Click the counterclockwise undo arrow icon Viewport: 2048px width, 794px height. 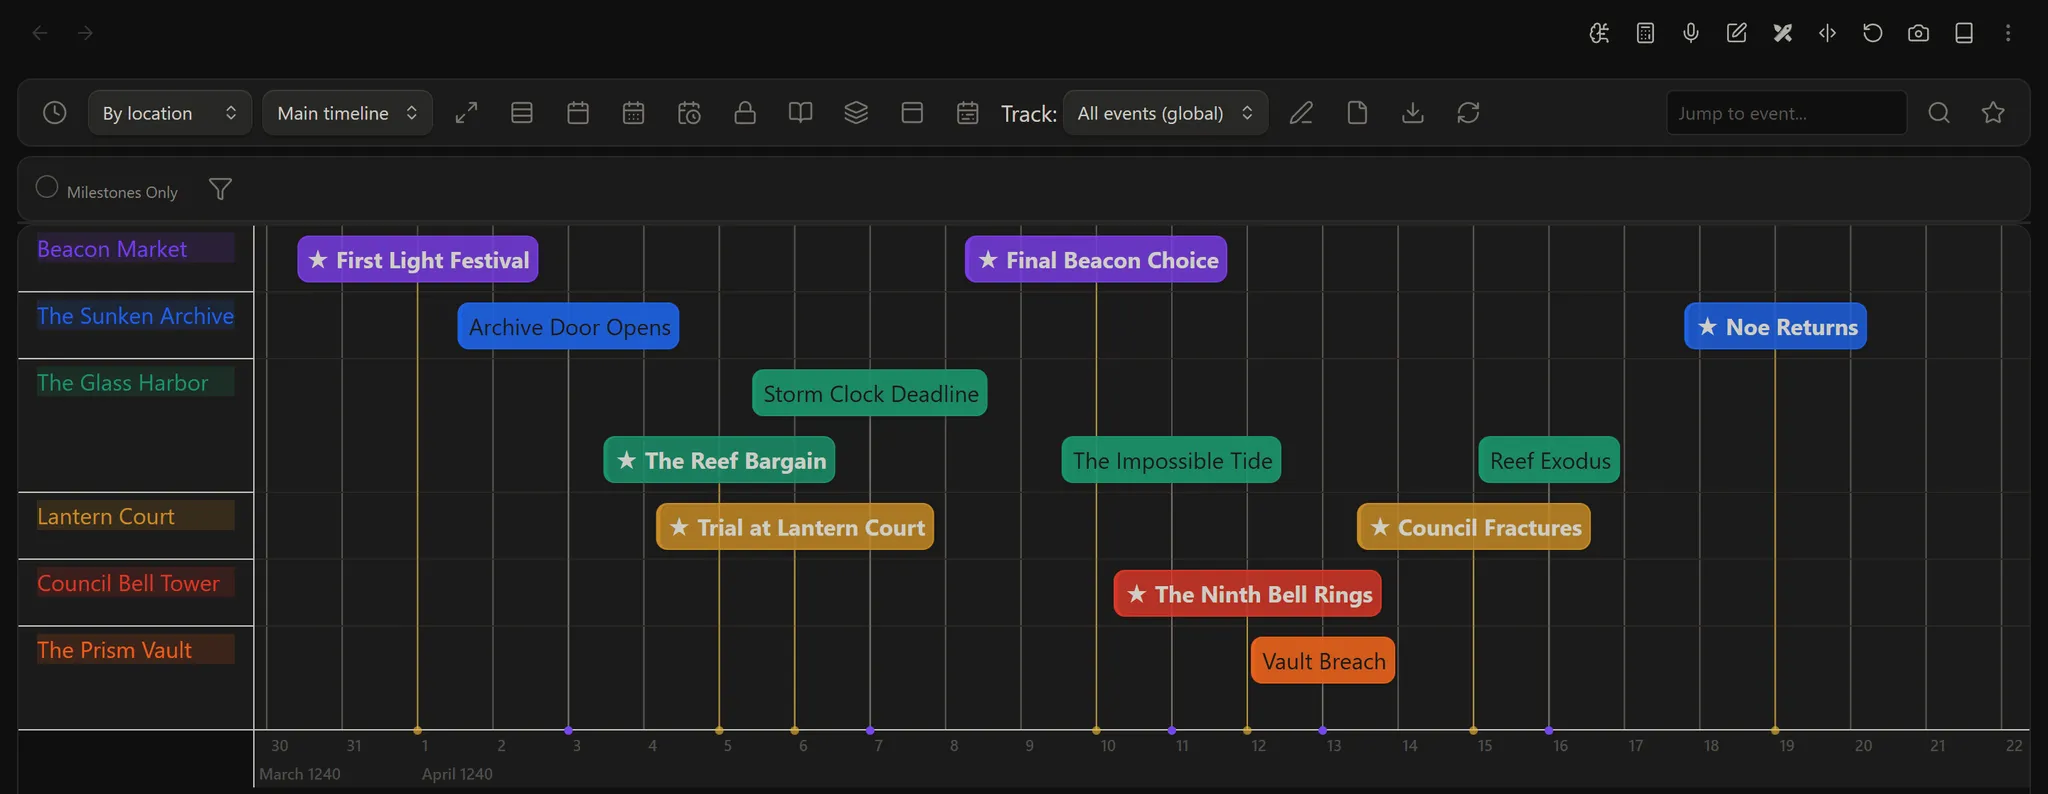[1873, 33]
